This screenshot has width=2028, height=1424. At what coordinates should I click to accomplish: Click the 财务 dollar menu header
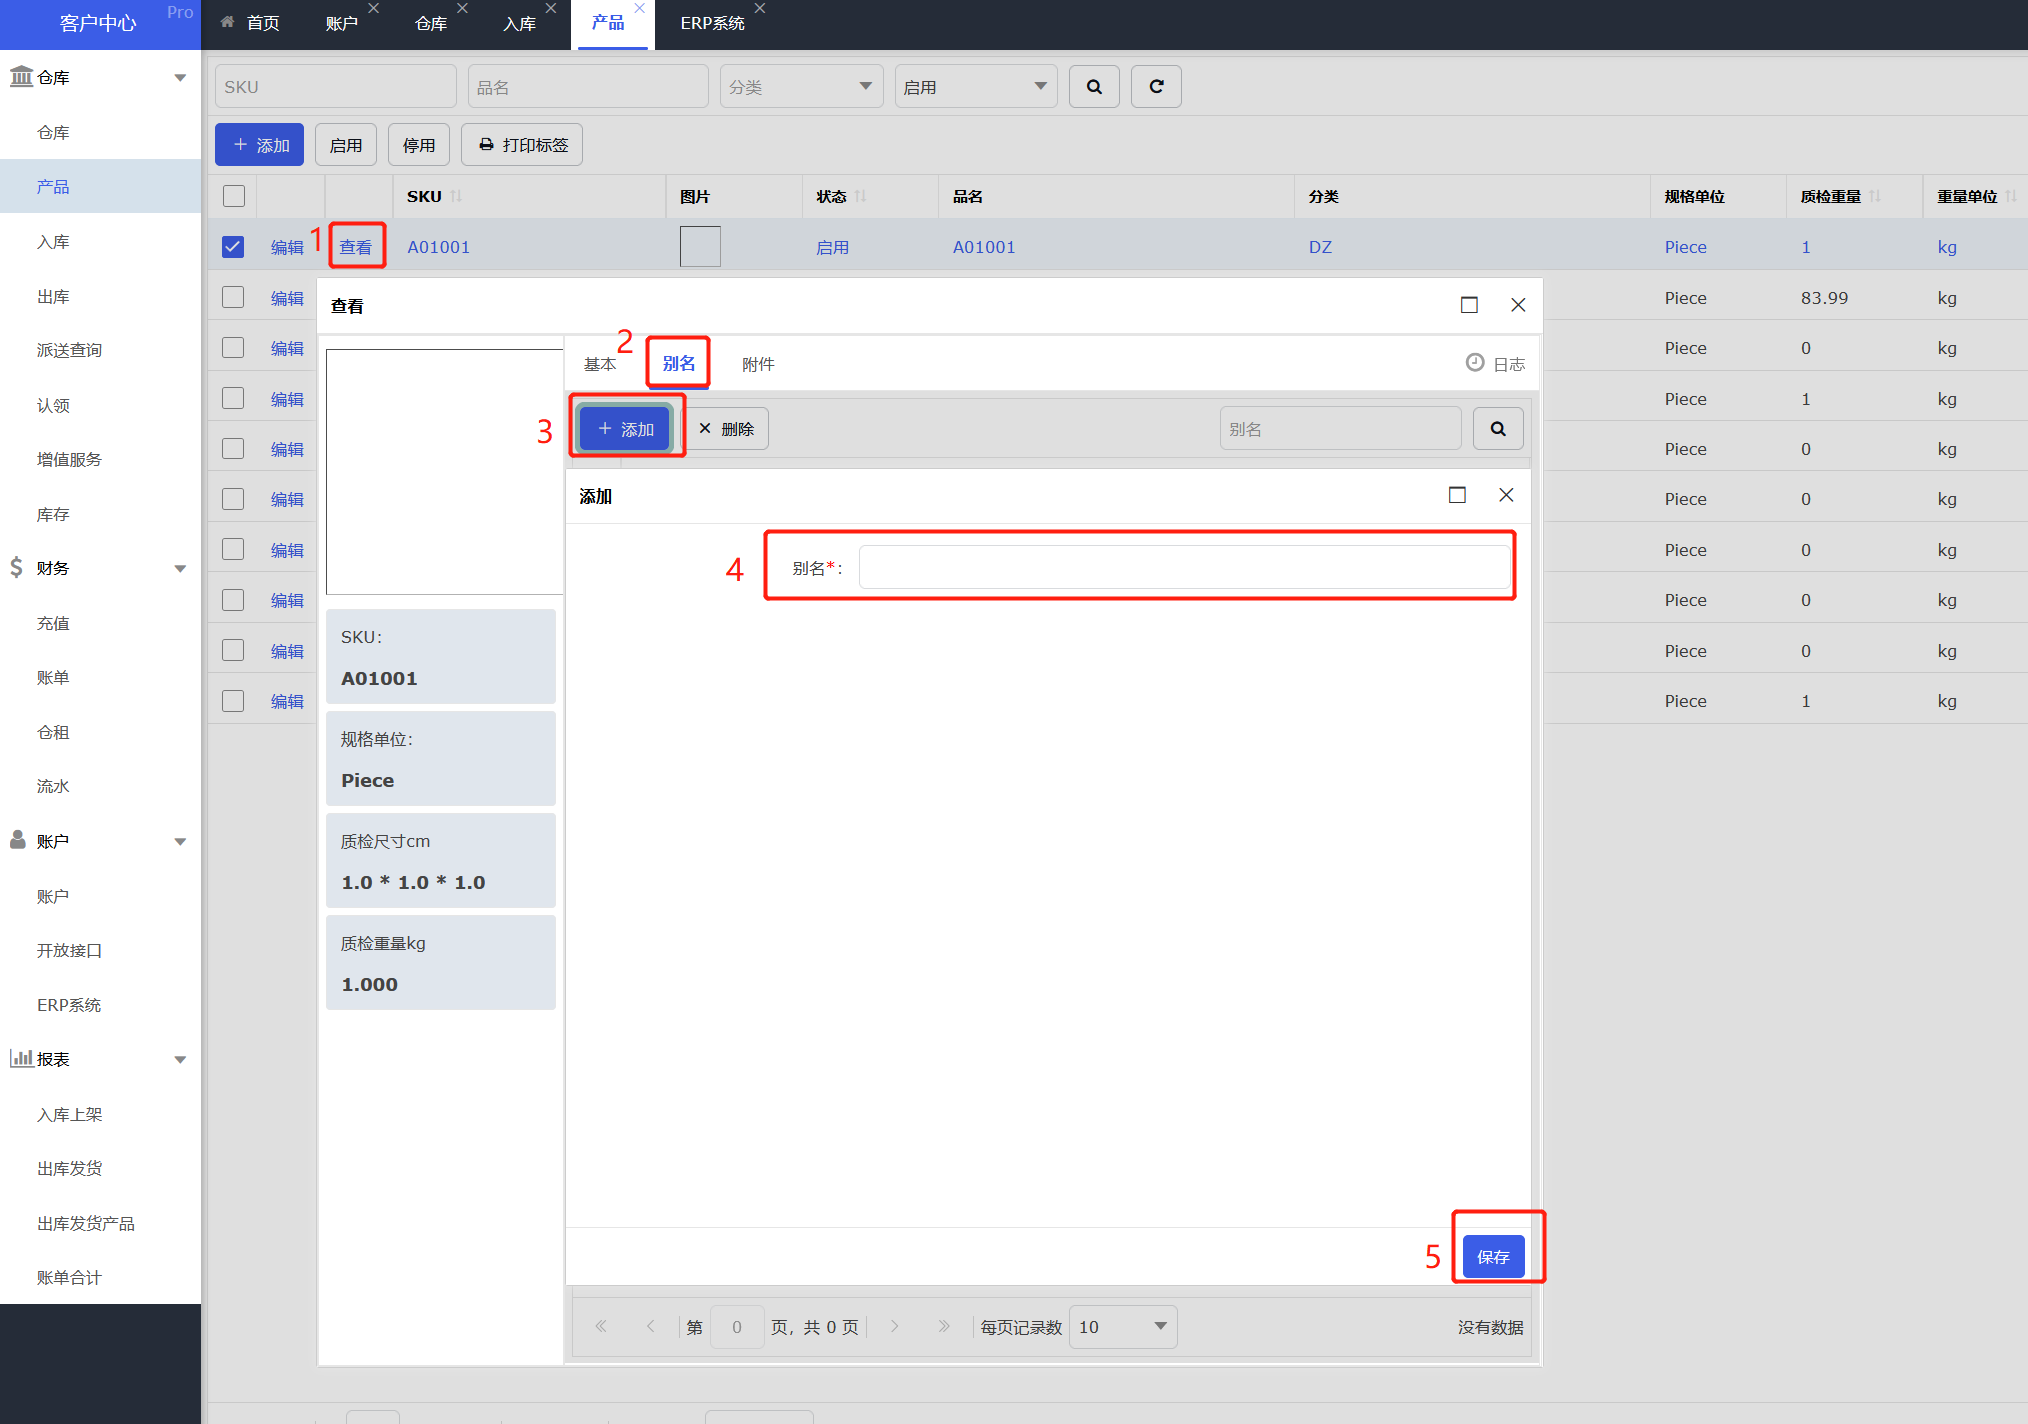98,568
